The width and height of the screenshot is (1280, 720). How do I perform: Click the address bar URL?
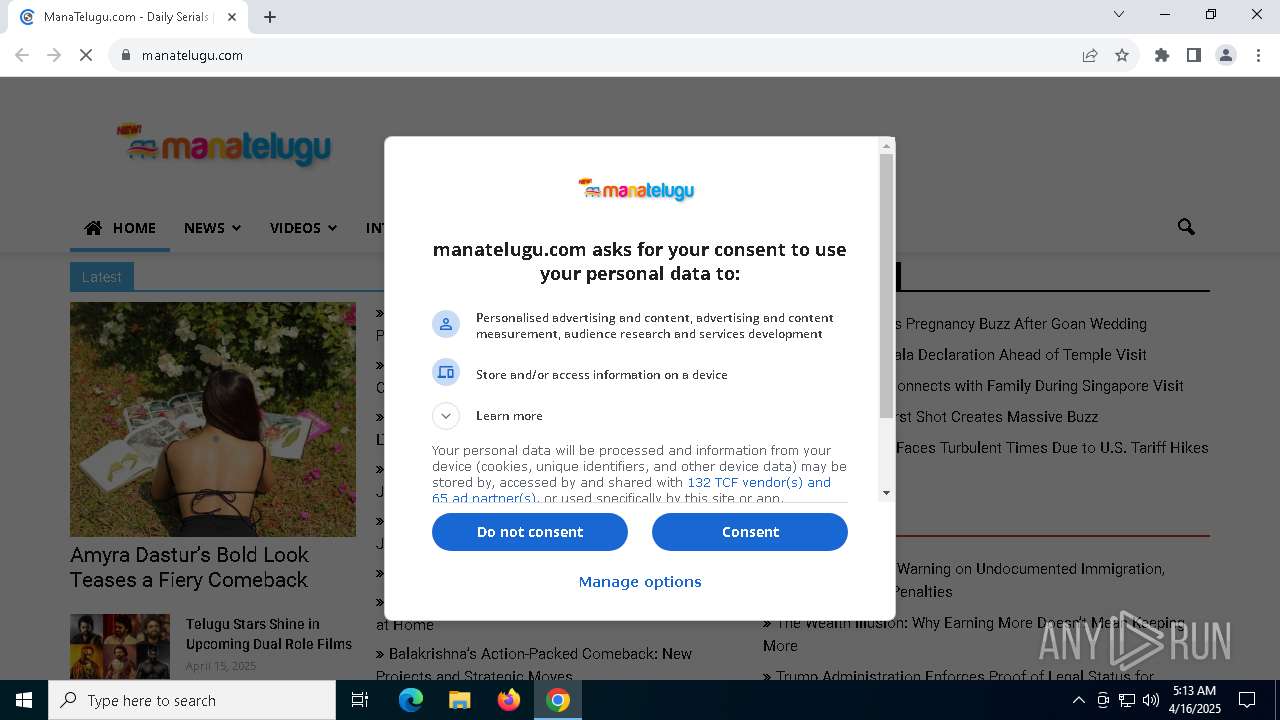point(192,55)
